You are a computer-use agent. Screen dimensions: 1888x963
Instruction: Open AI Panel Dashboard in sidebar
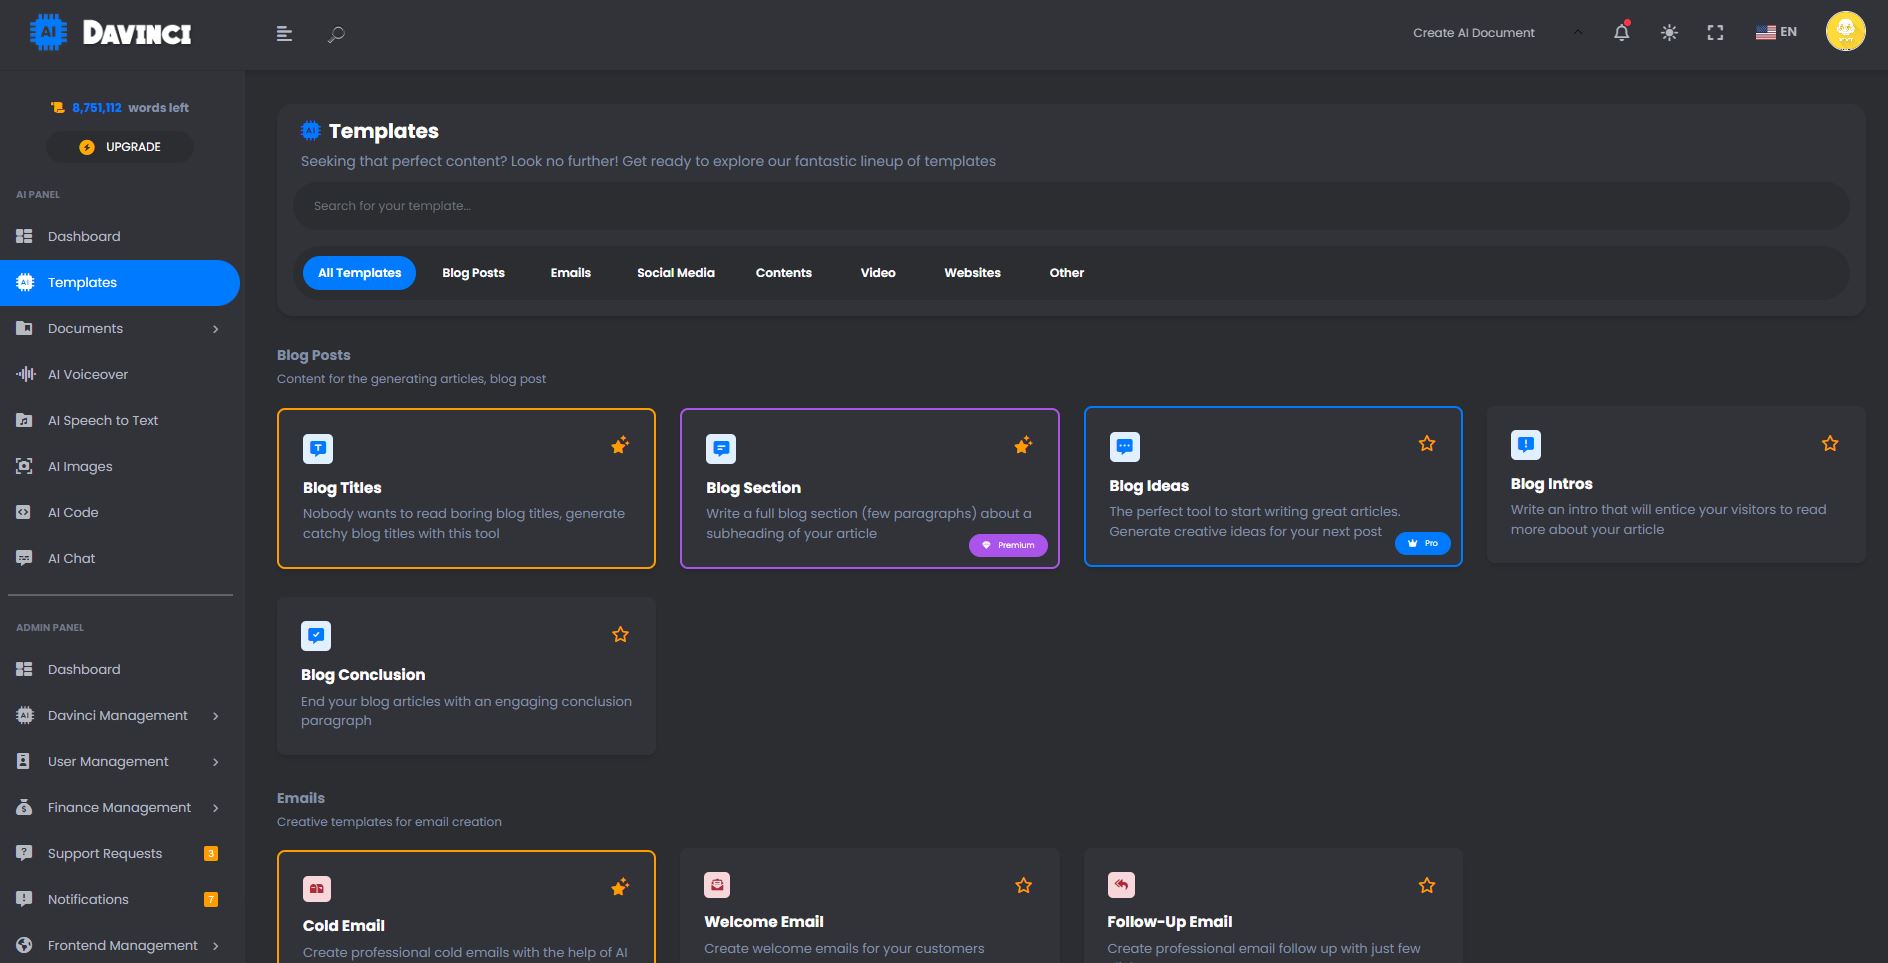(x=120, y=236)
